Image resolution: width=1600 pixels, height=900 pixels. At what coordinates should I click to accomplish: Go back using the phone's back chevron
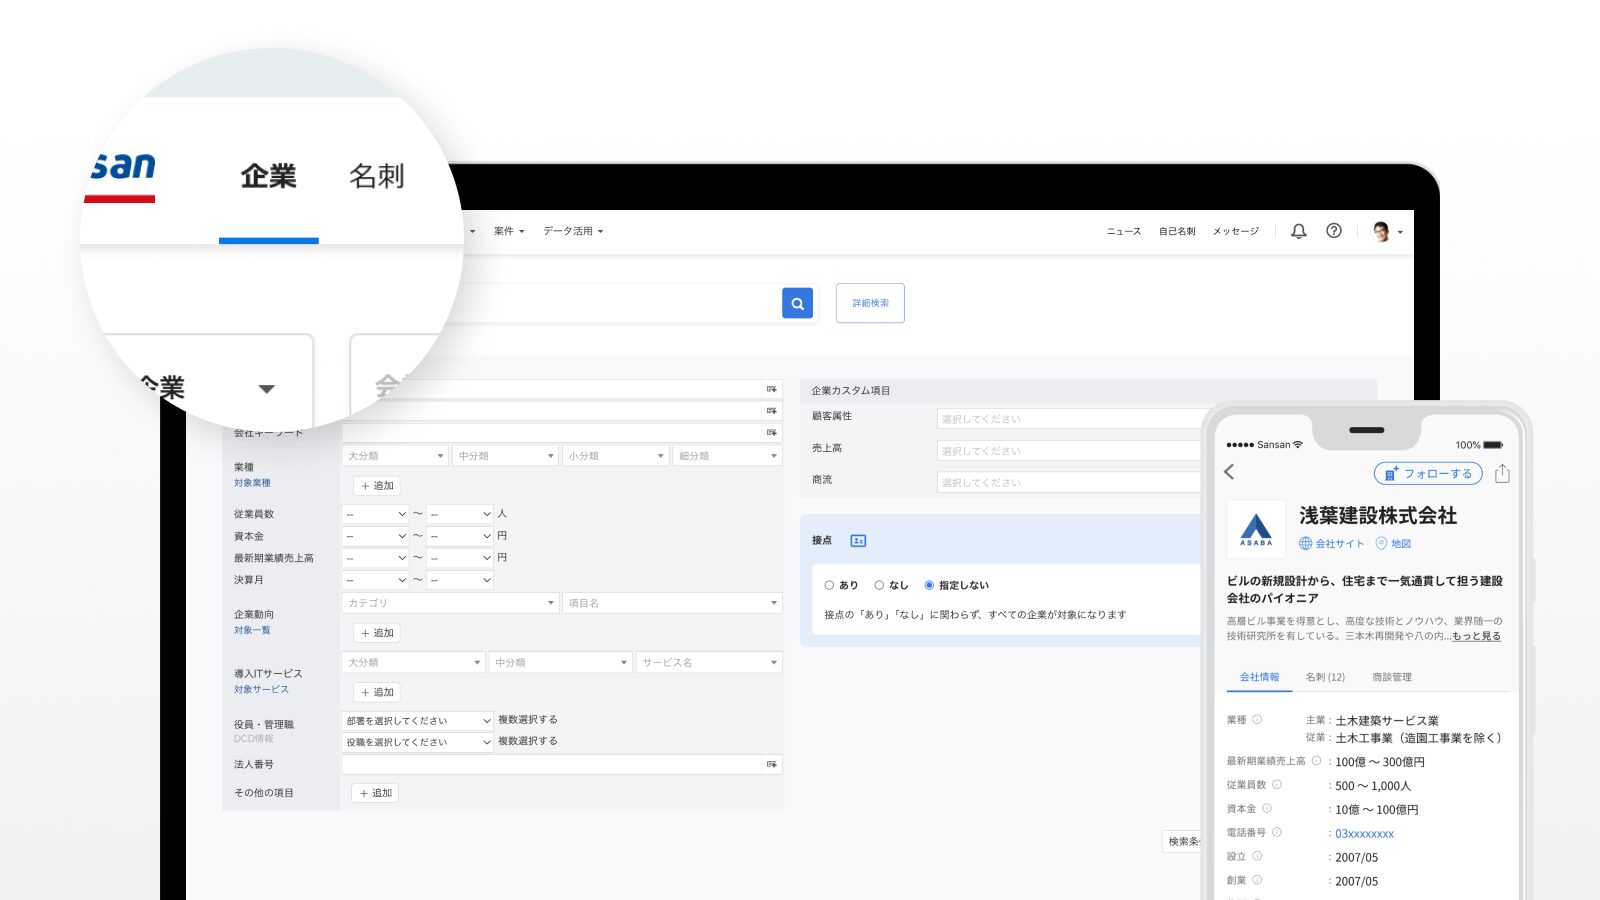[1229, 472]
